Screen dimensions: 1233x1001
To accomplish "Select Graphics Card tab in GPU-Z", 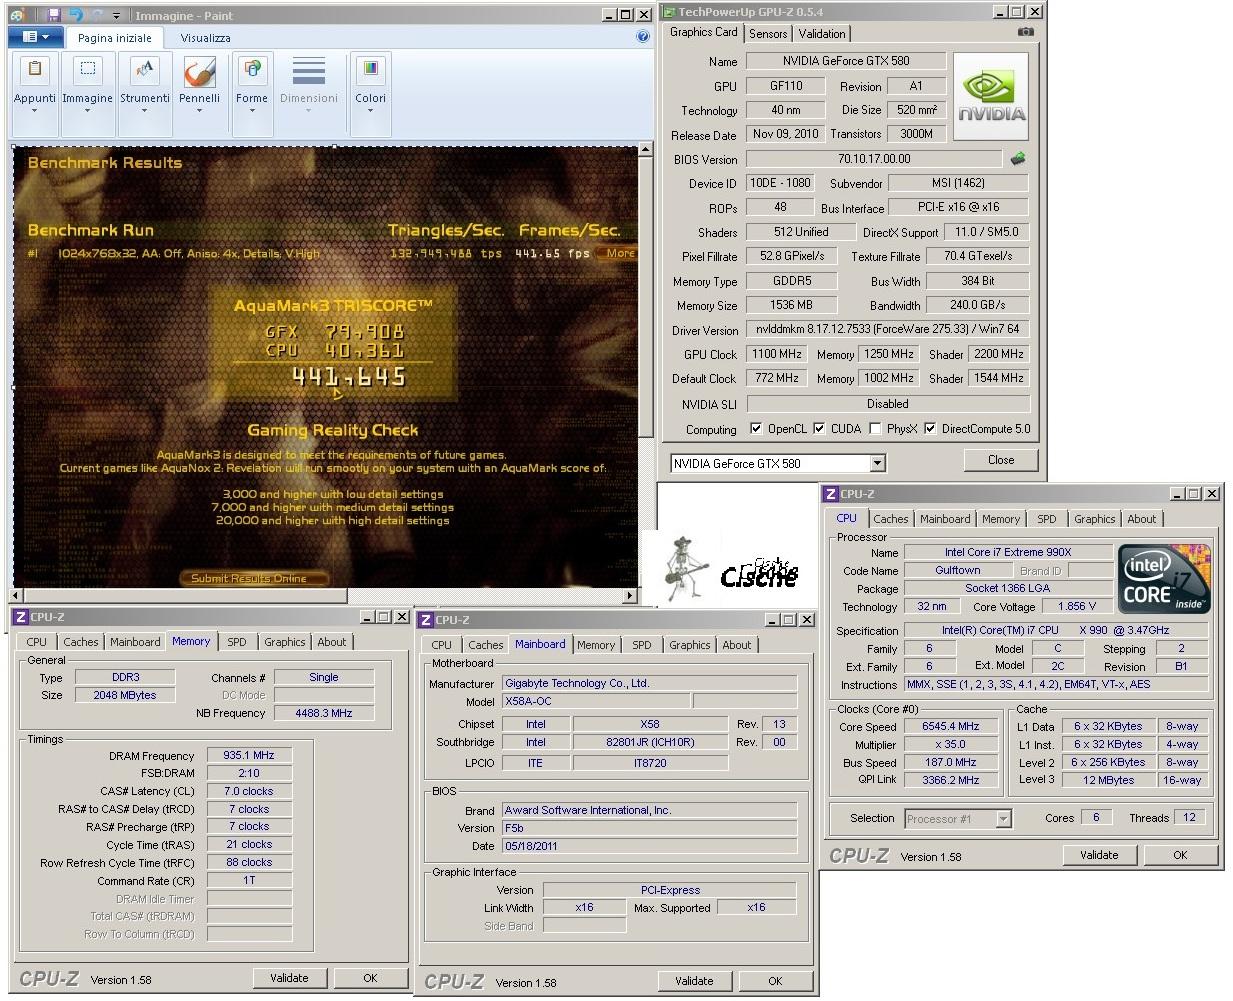I will (703, 32).
